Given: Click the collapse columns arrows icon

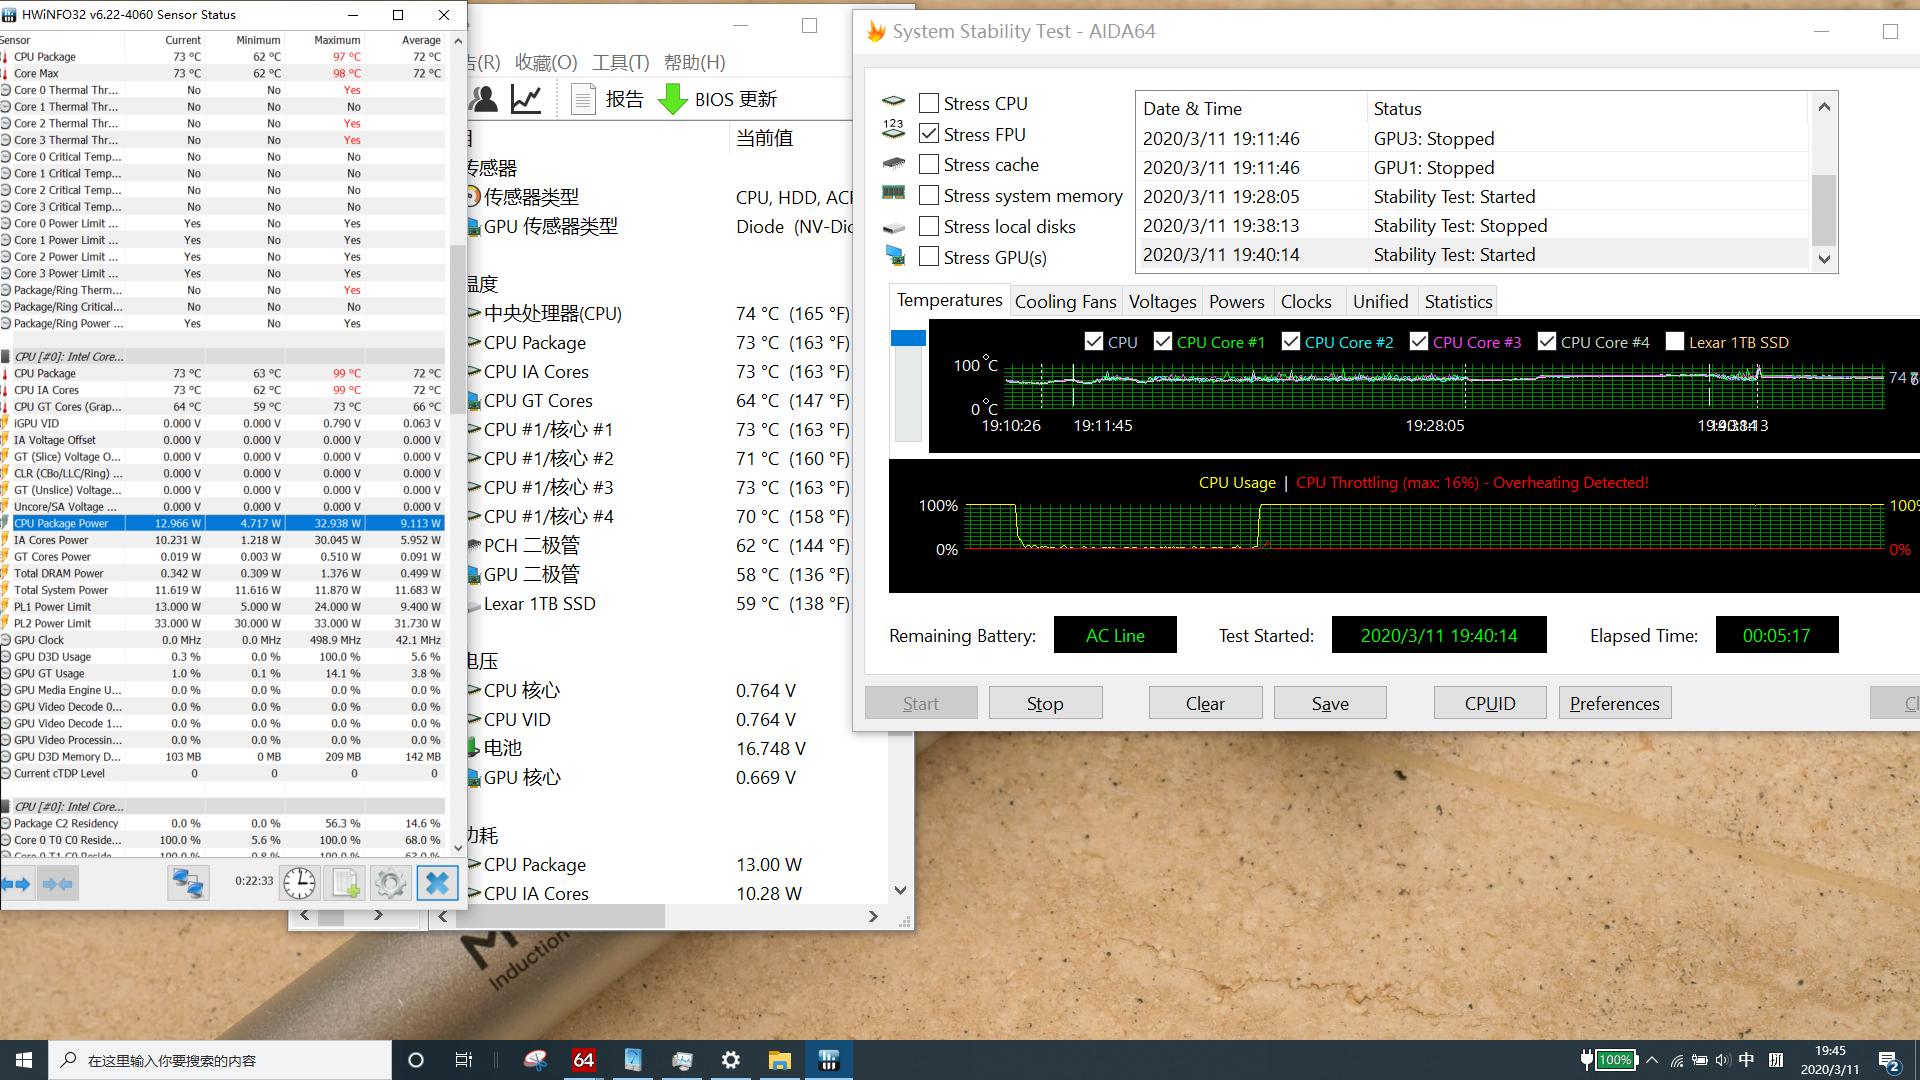Looking at the screenshot, I should point(58,883).
